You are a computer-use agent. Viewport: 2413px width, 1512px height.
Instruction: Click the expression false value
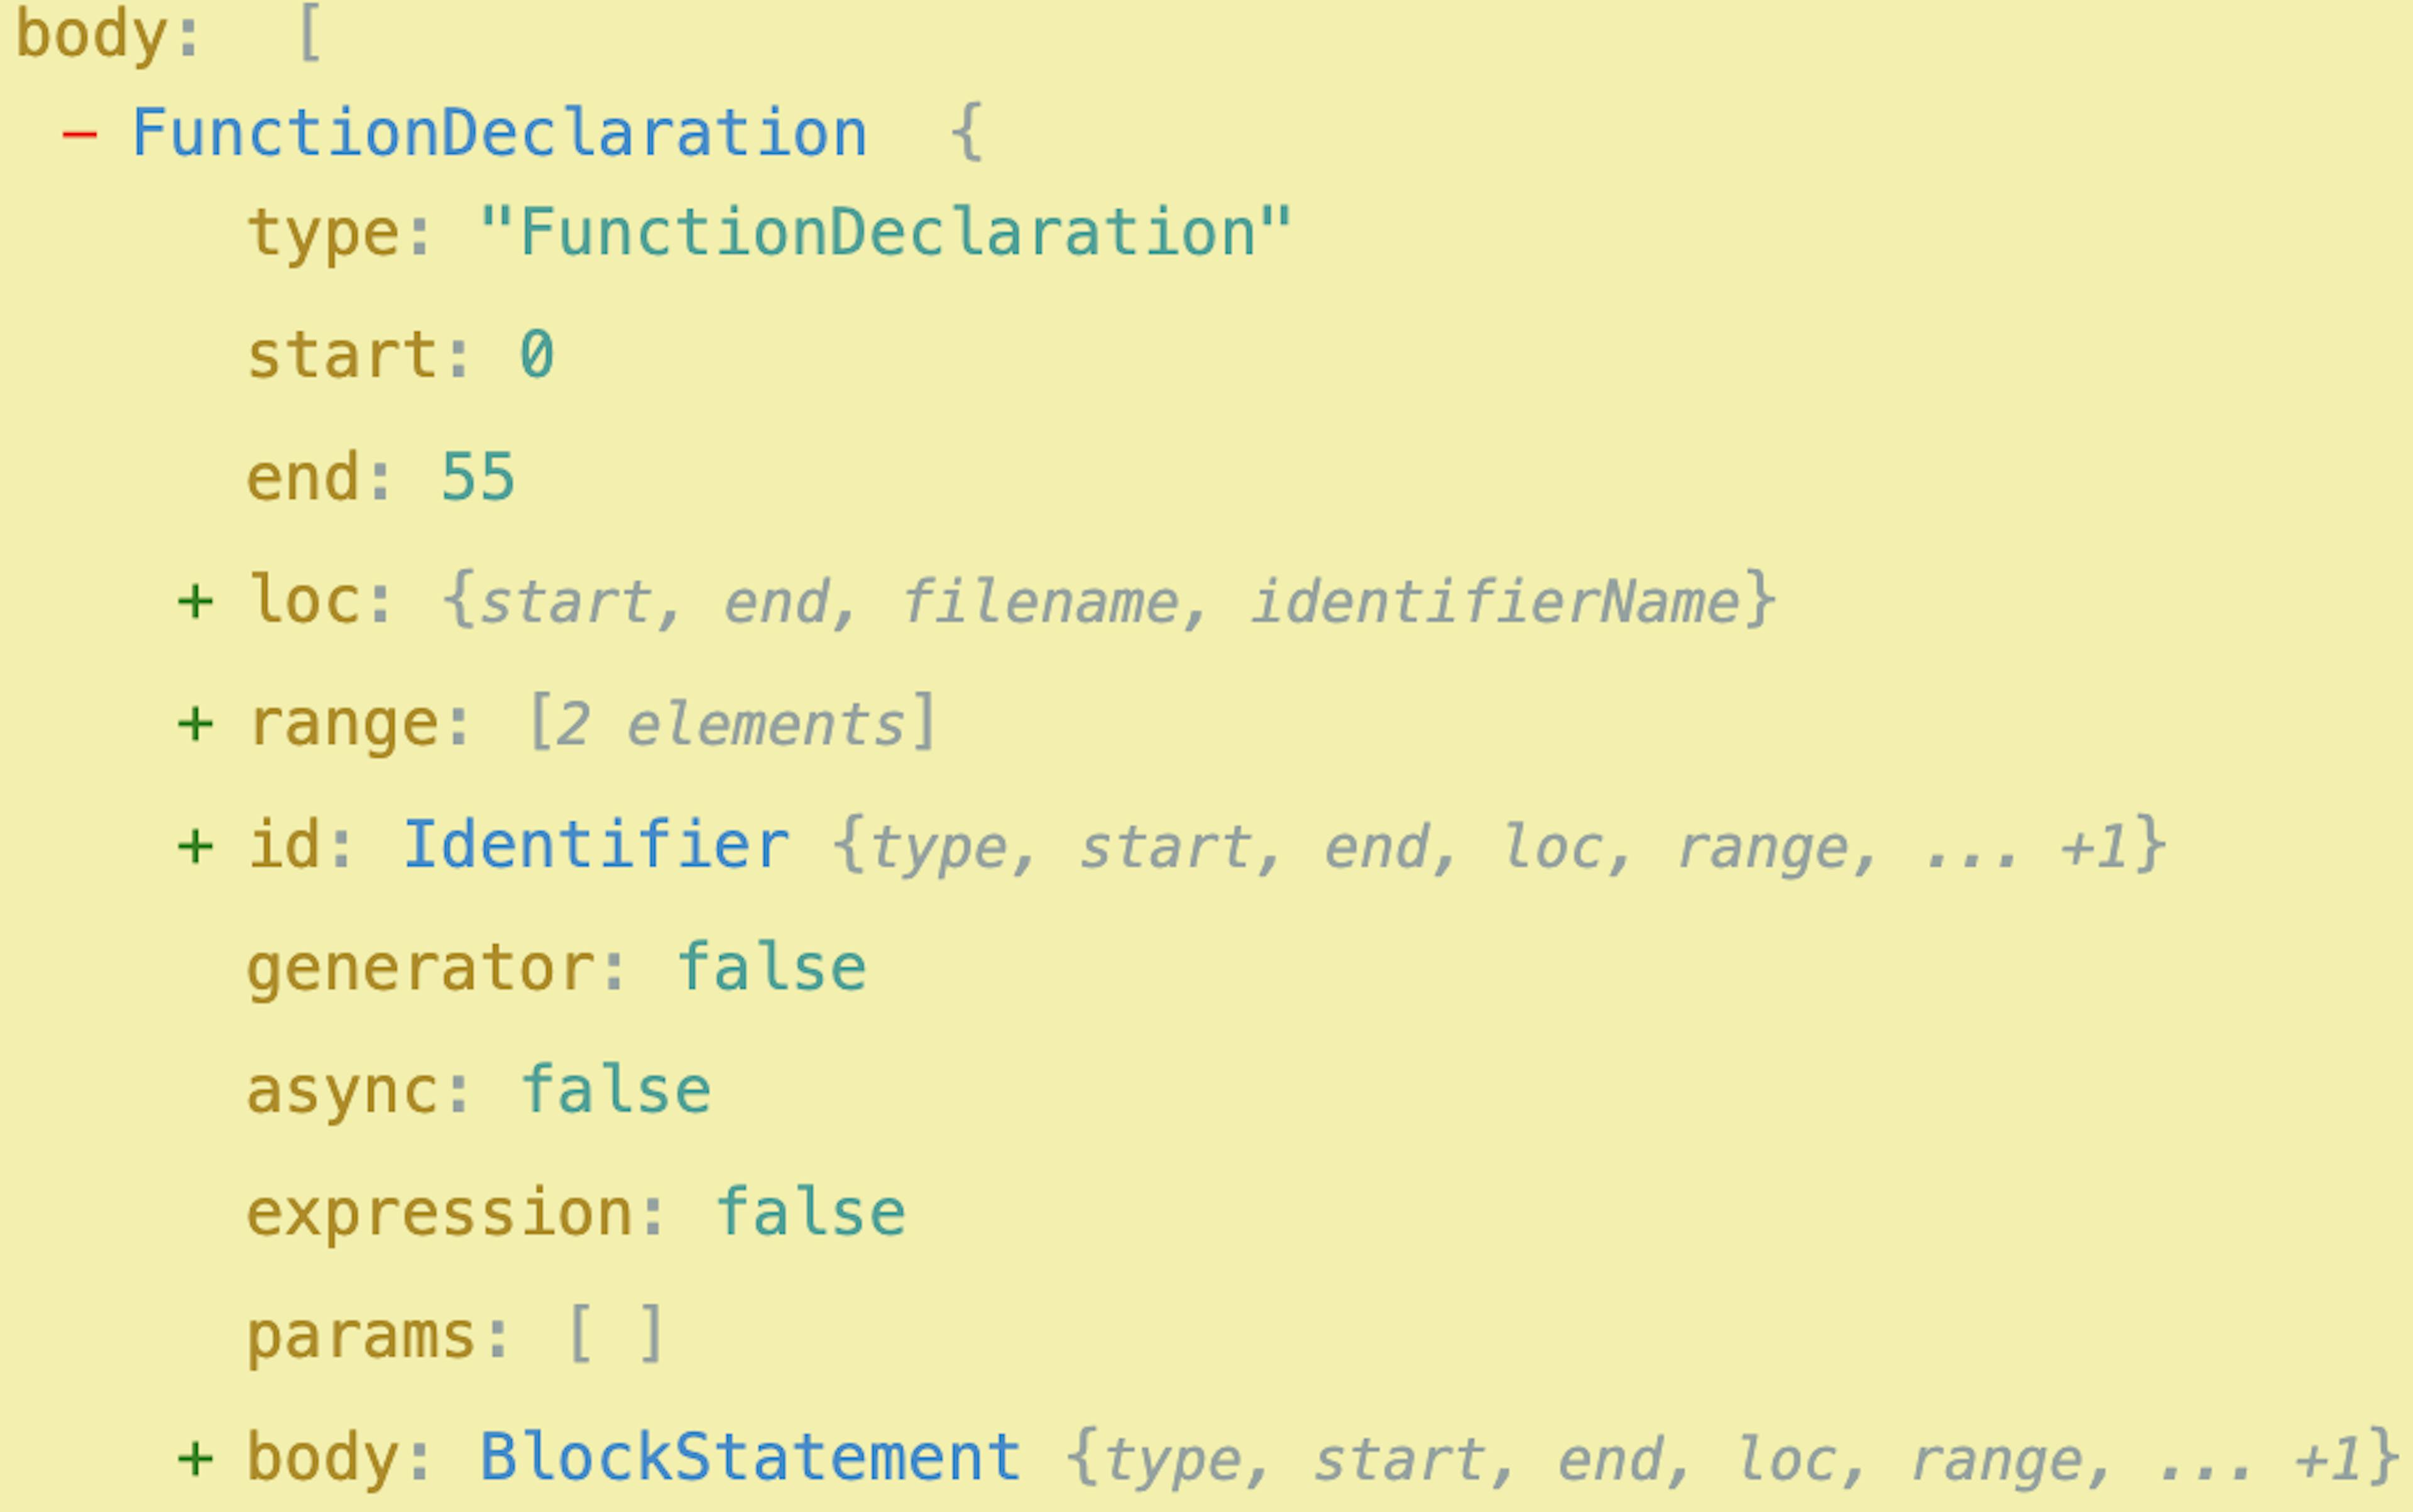[810, 1212]
